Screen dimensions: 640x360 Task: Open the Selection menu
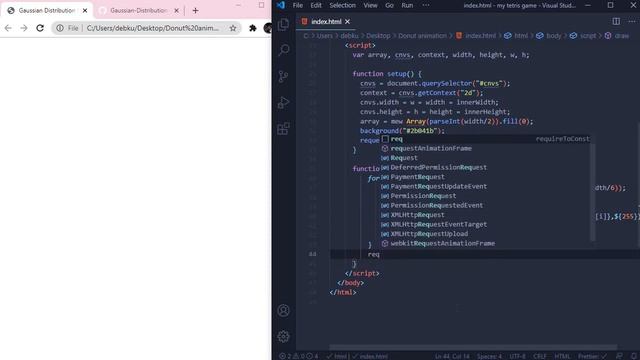point(342,5)
